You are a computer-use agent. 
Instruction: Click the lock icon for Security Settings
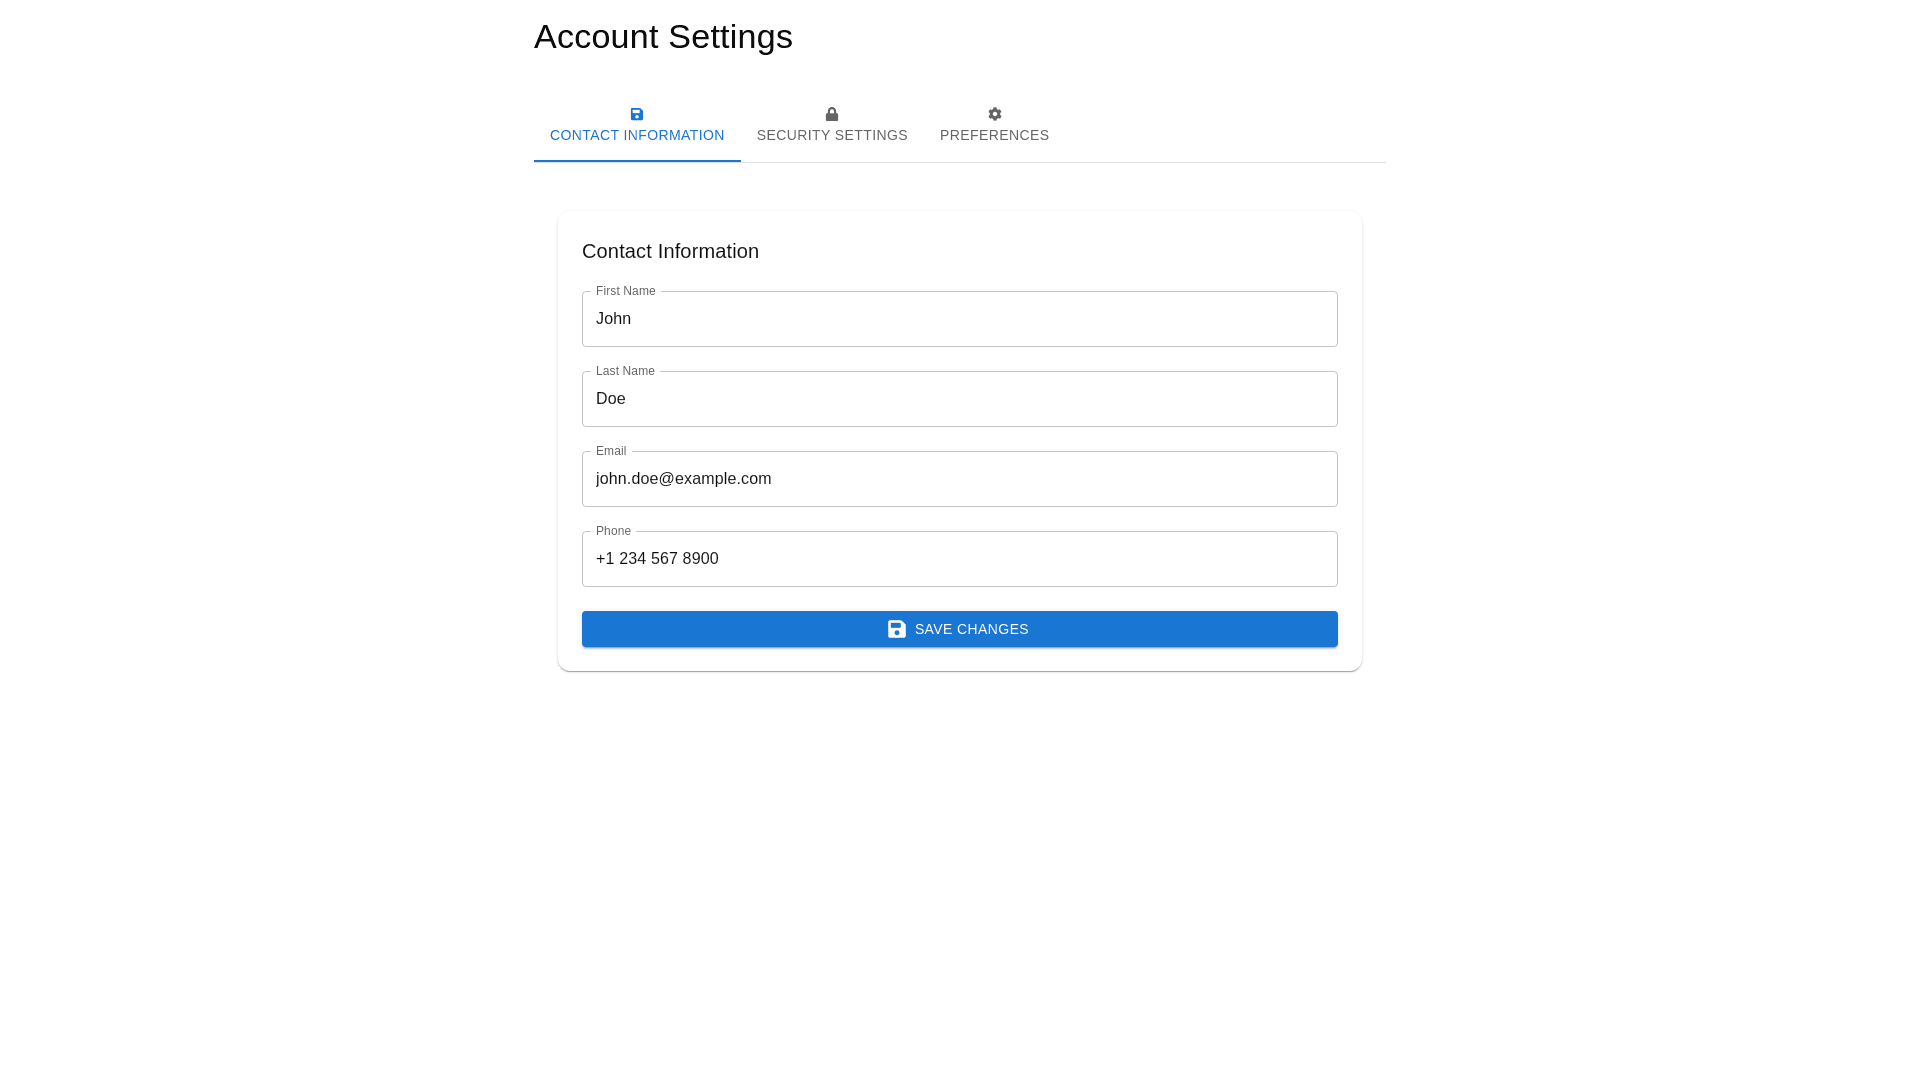832,114
